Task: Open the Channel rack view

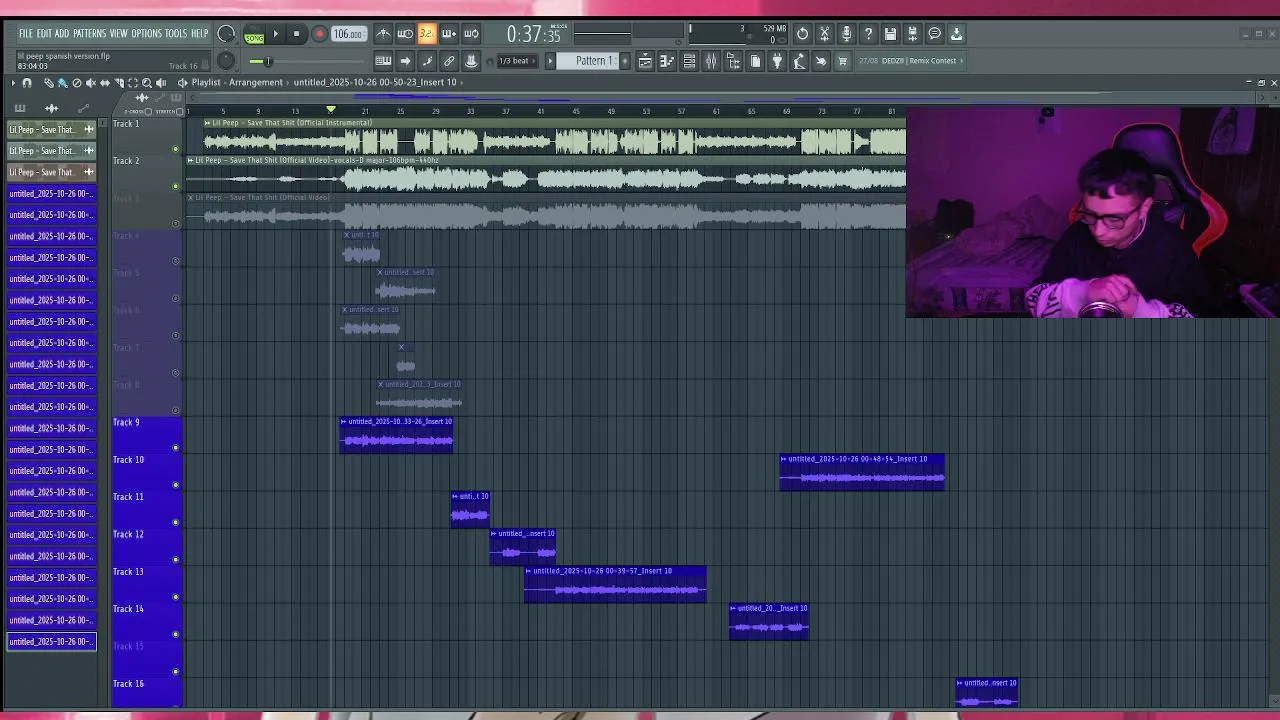Action: [689, 61]
